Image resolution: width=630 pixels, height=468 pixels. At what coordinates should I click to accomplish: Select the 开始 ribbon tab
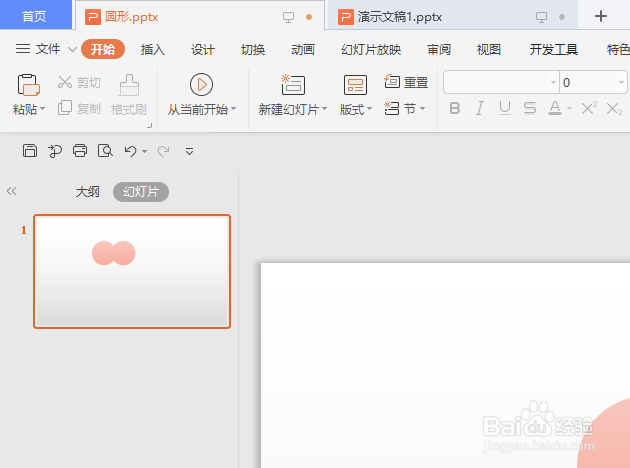pyautogui.click(x=103, y=49)
